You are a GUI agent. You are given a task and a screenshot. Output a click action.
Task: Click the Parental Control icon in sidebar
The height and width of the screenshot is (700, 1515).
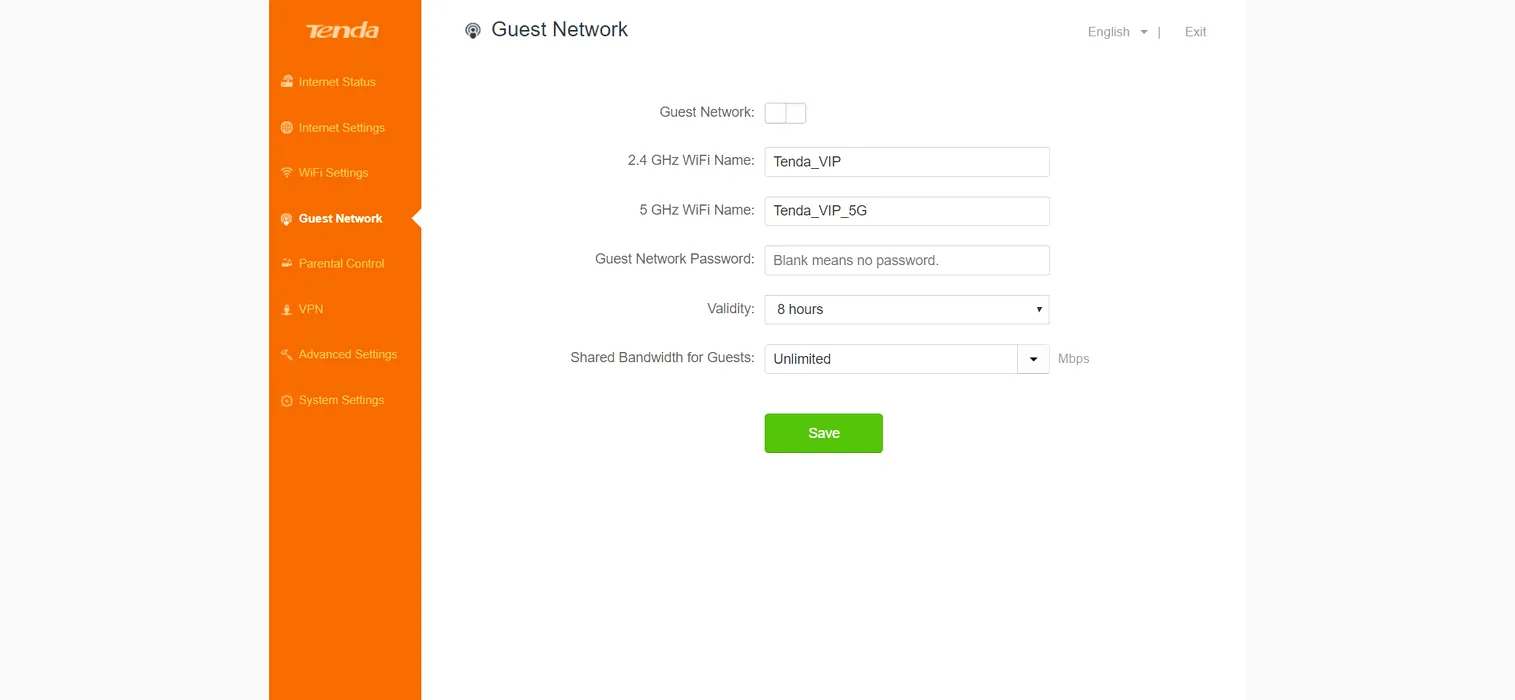[287, 264]
